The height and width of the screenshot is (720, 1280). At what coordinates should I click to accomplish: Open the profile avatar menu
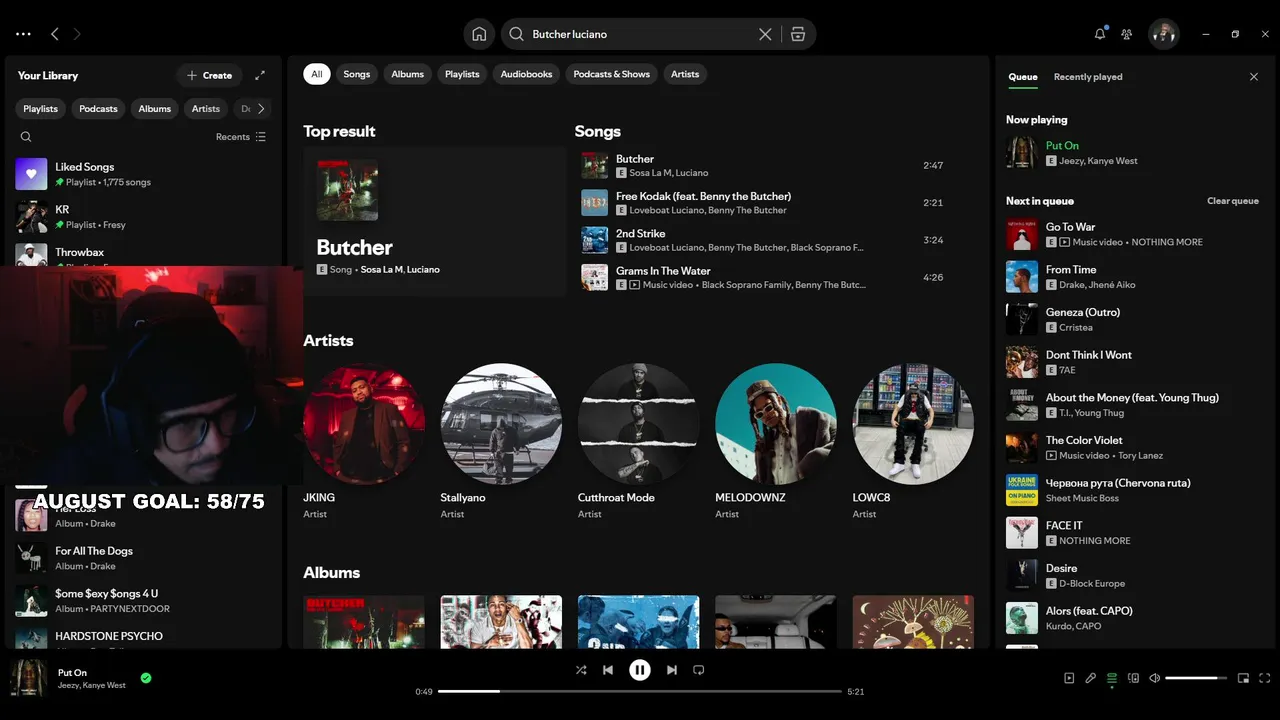coord(1163,34)
